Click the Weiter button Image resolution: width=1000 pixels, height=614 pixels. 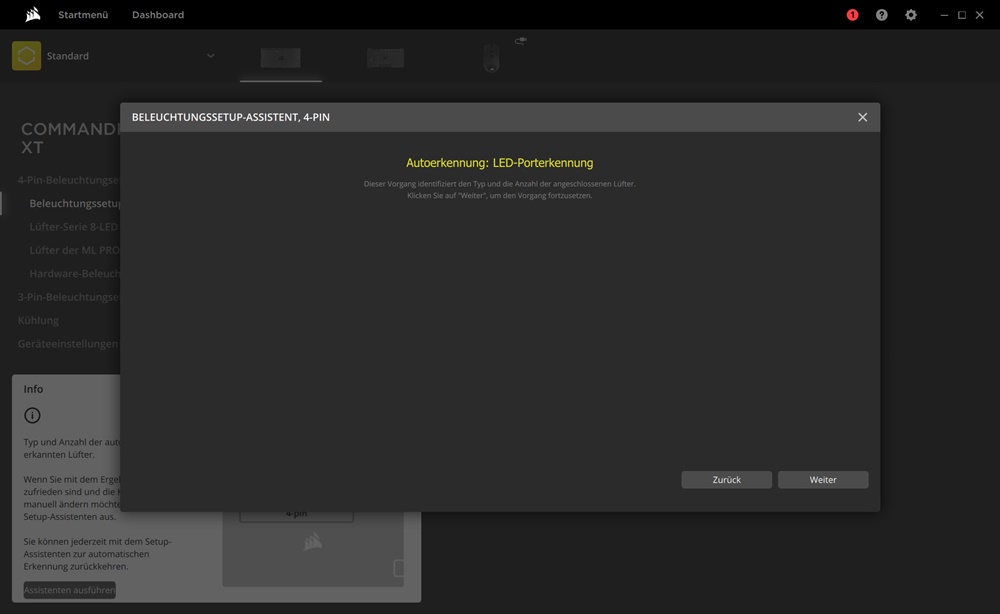pos(823,479)
